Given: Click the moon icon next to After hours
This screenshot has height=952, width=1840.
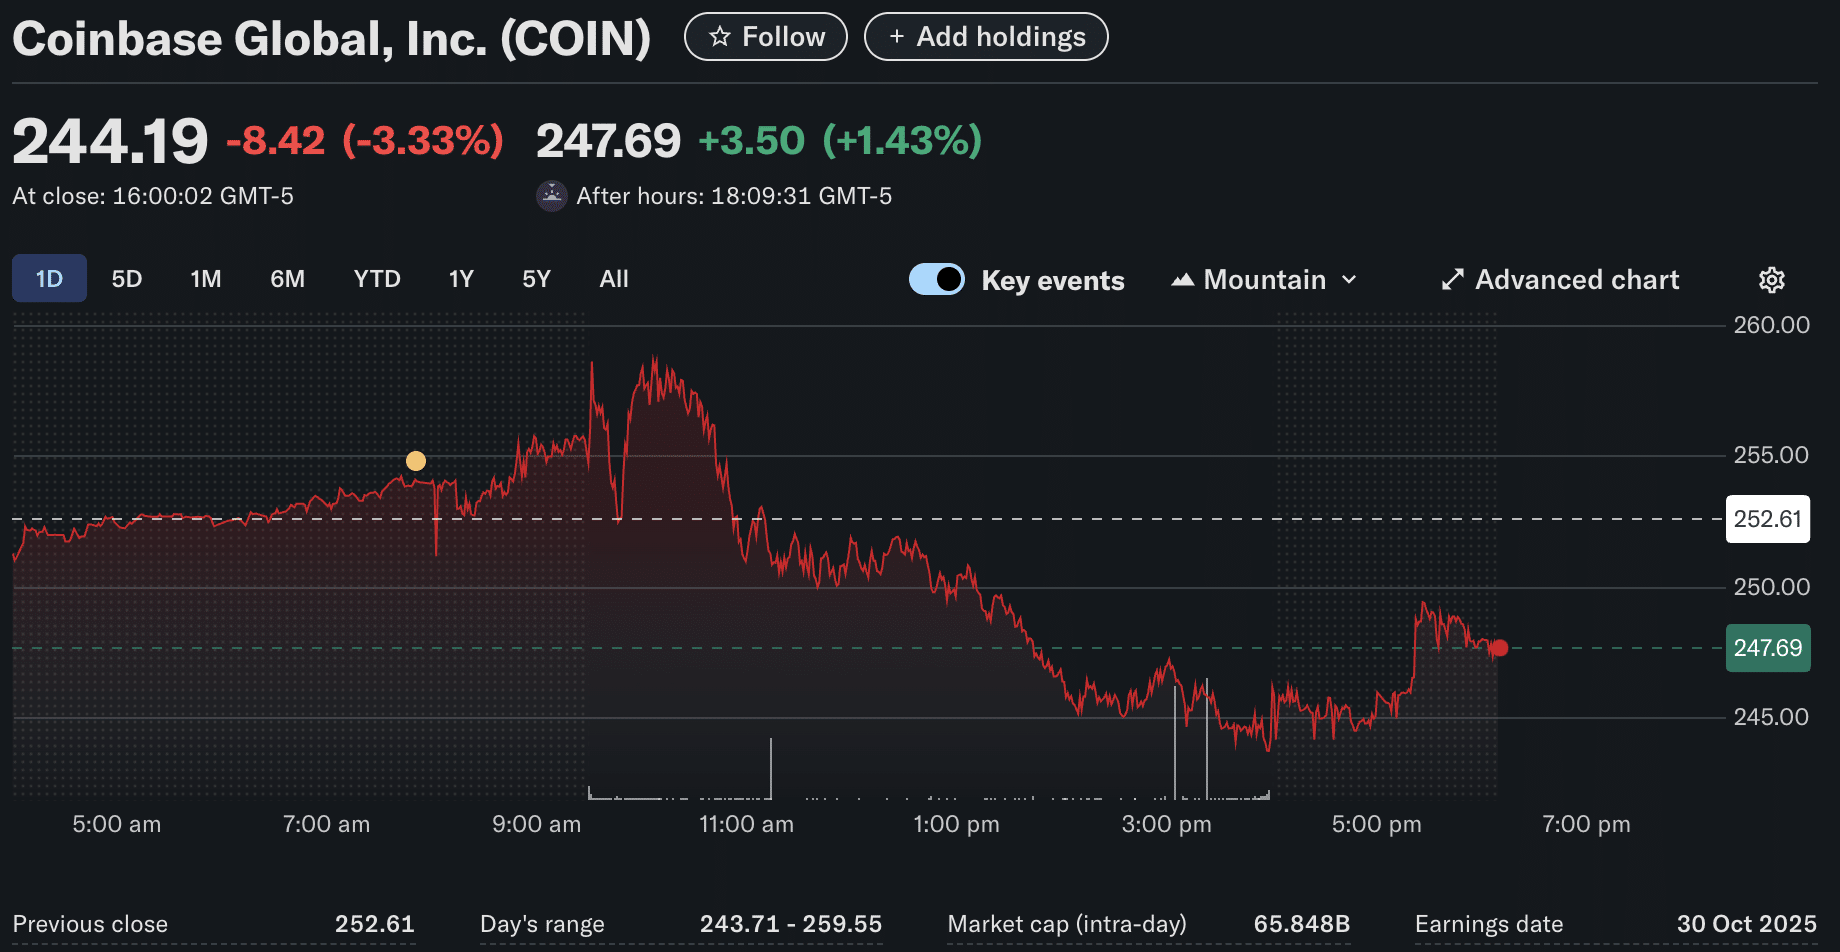Looking at the screenshot, I should coord(551,195).
